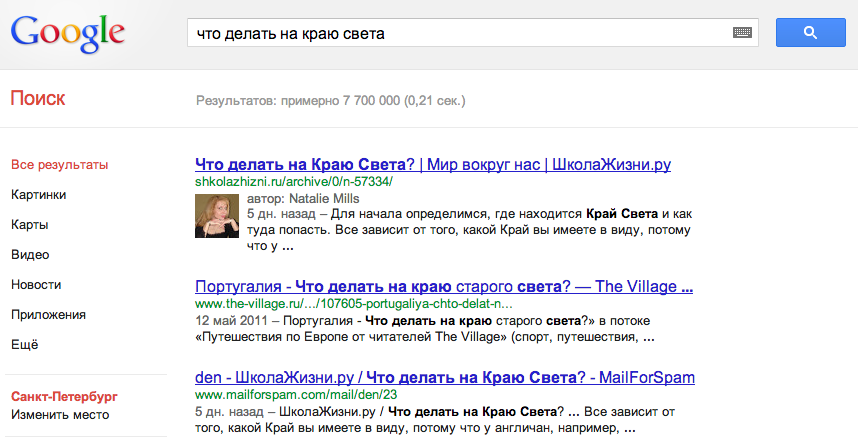
Task: Switch to Карты results
Action: pyautogui.click(x=30, y=225)
